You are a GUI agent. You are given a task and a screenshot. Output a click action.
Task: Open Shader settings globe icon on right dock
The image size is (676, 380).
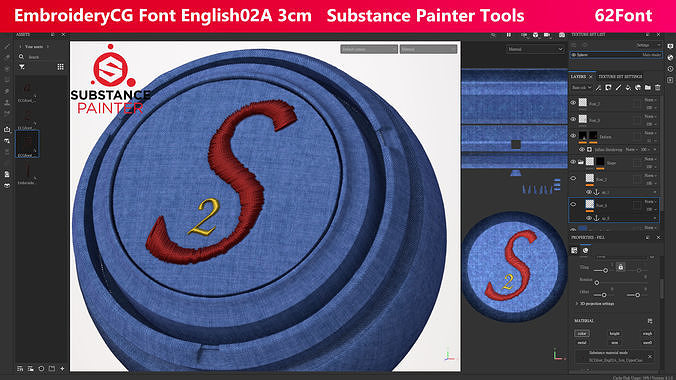click(670, 57)
